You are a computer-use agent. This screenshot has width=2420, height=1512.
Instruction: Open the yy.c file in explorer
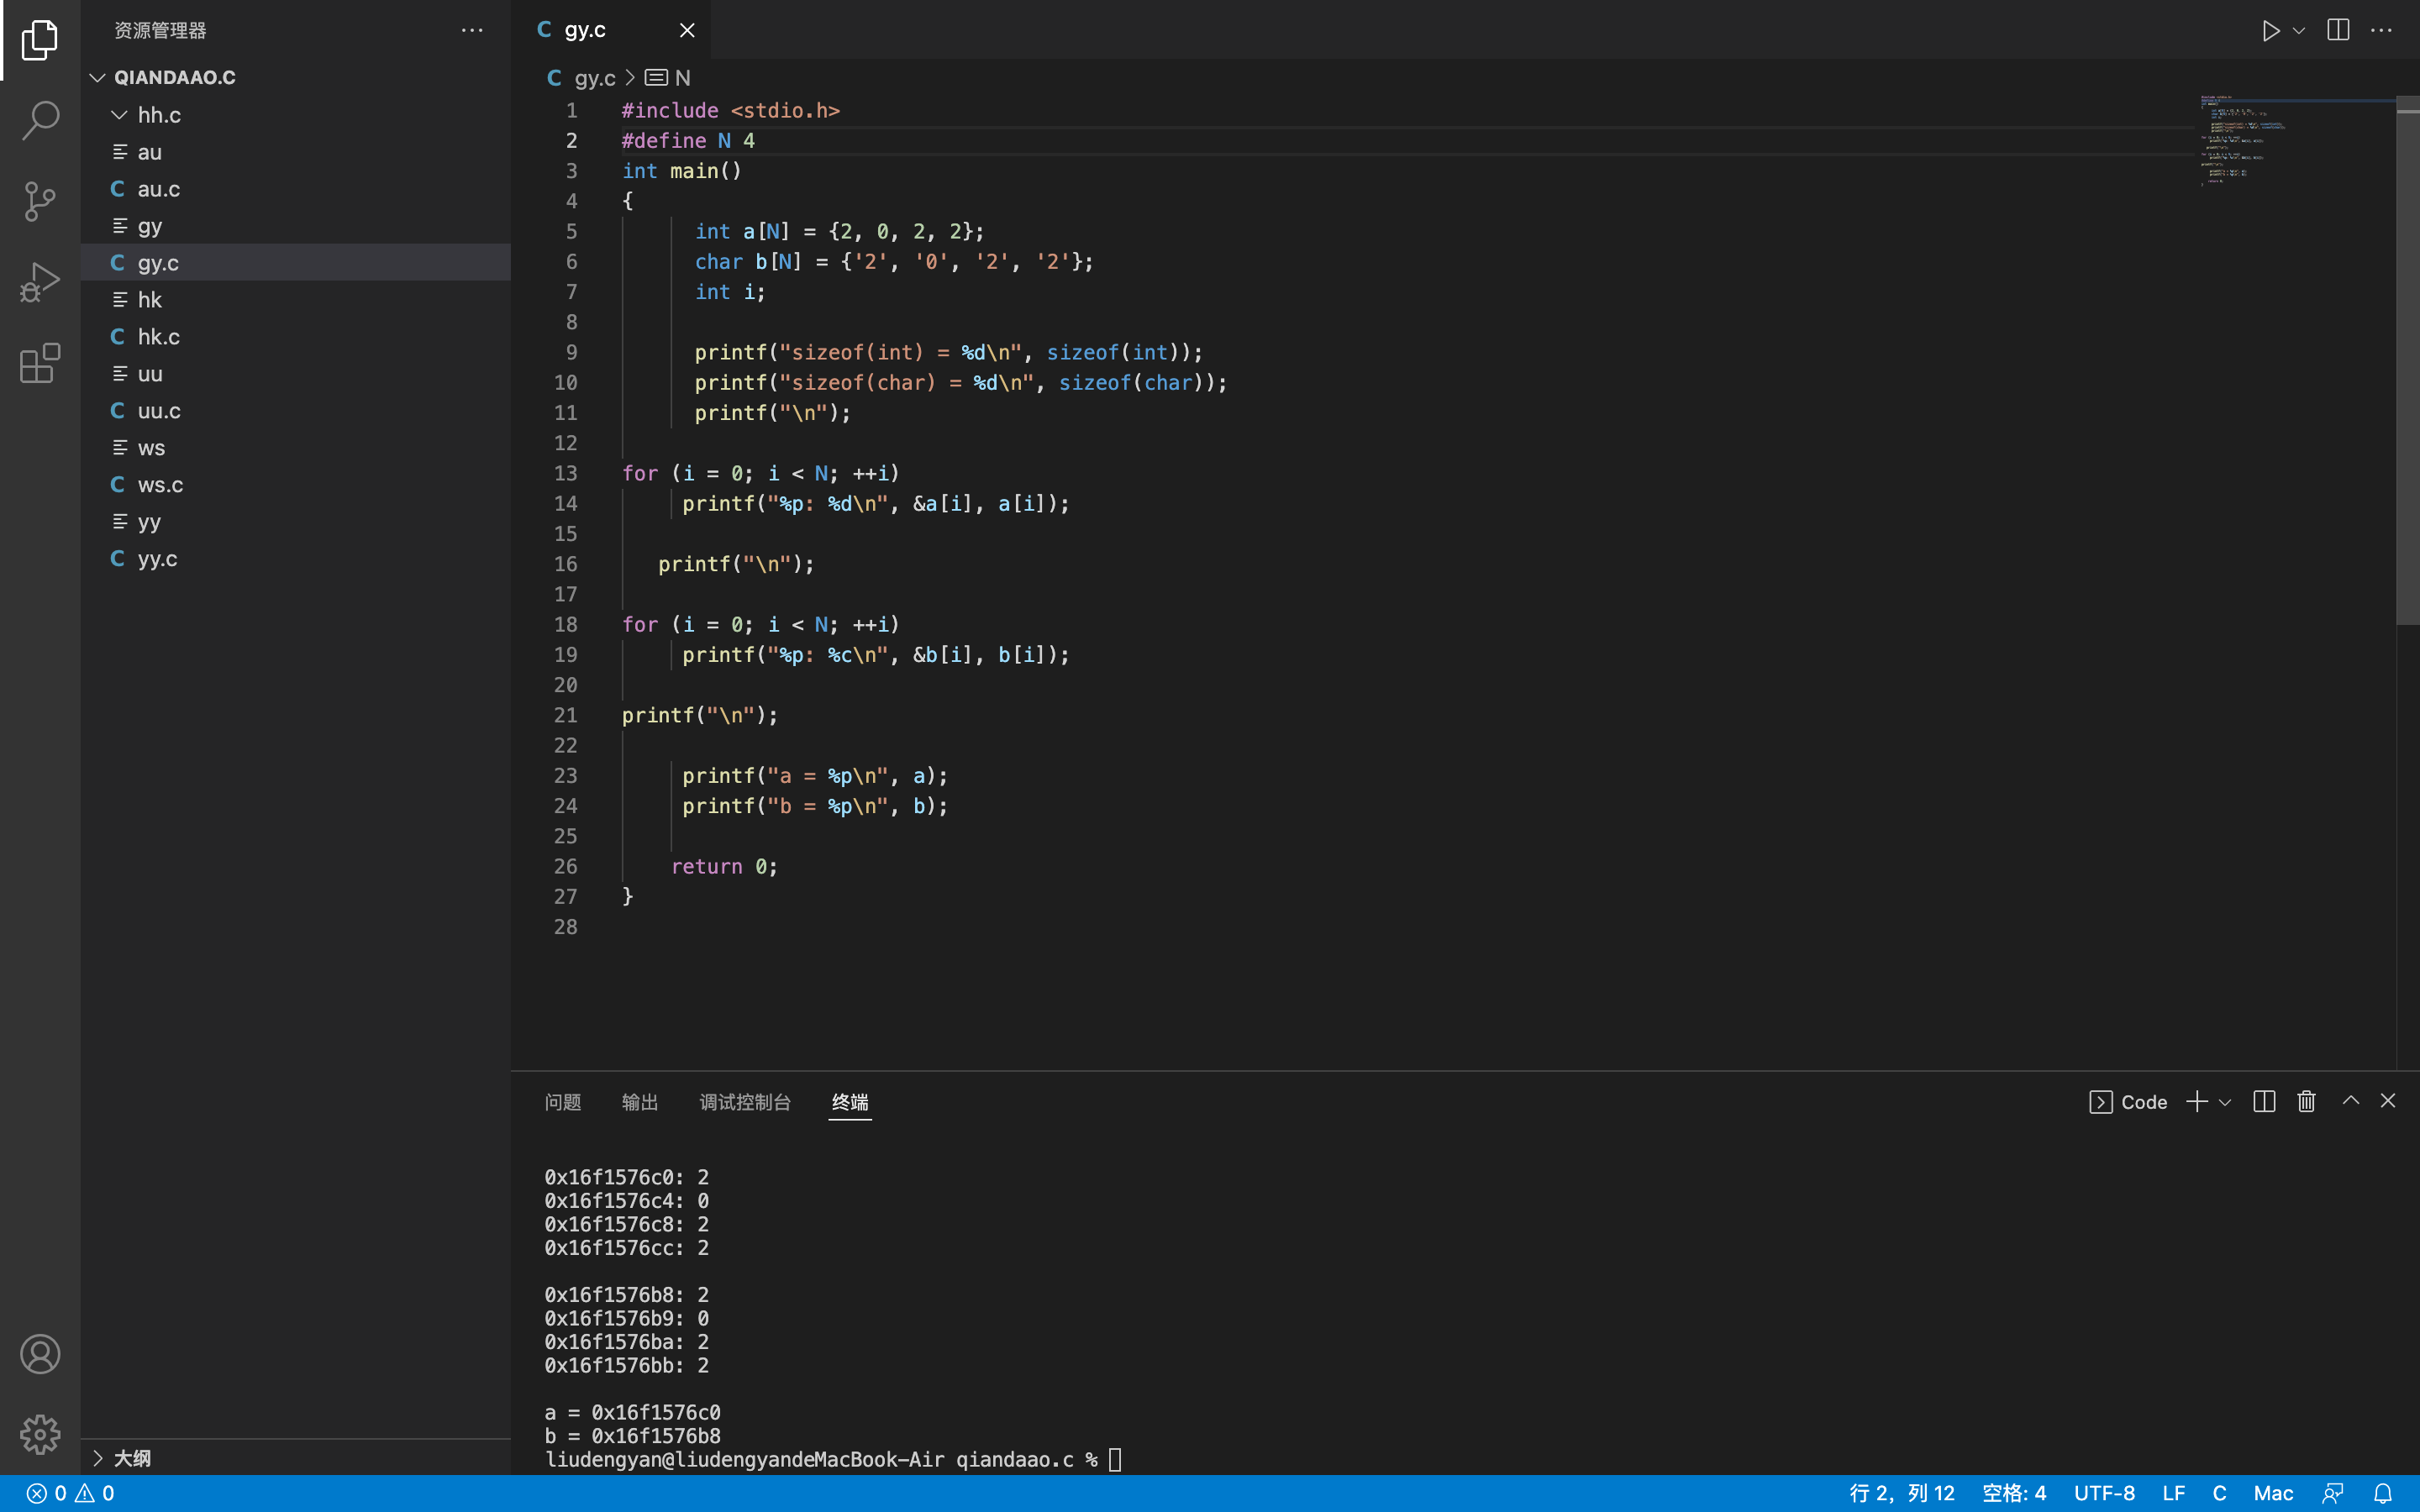pos(158,558)
